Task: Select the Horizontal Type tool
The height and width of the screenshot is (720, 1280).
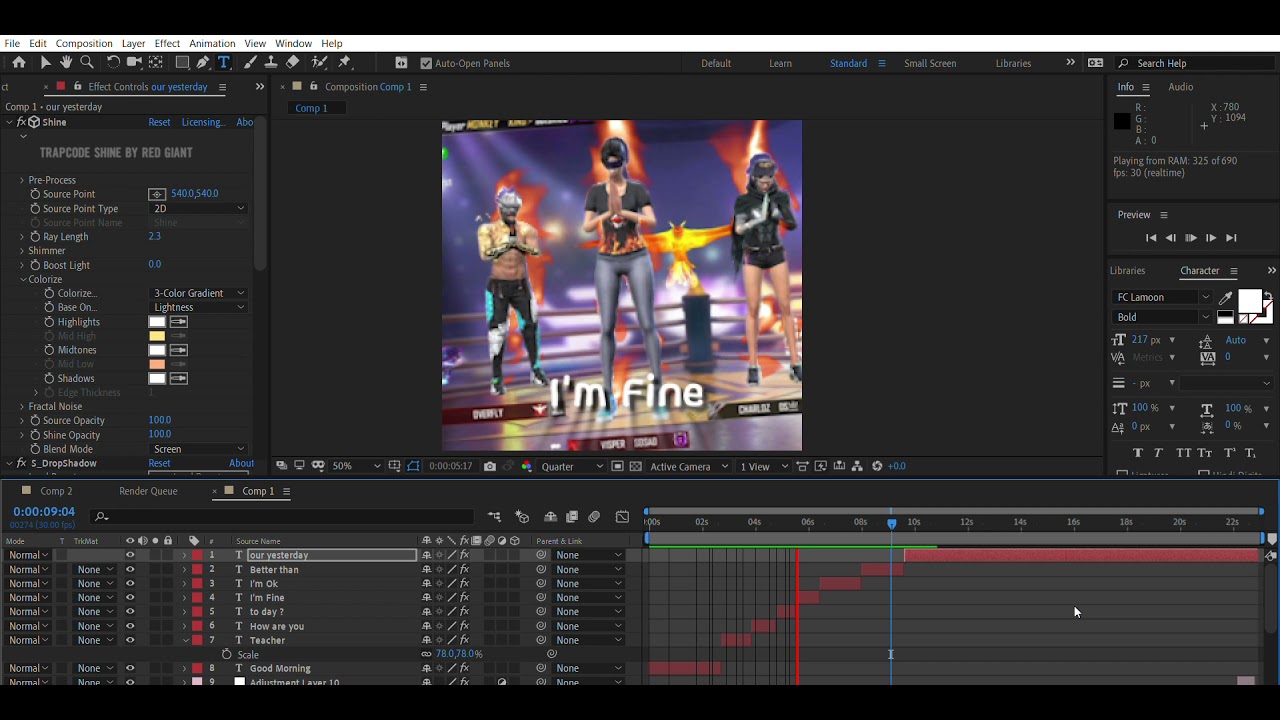Action: pos(224,63)
